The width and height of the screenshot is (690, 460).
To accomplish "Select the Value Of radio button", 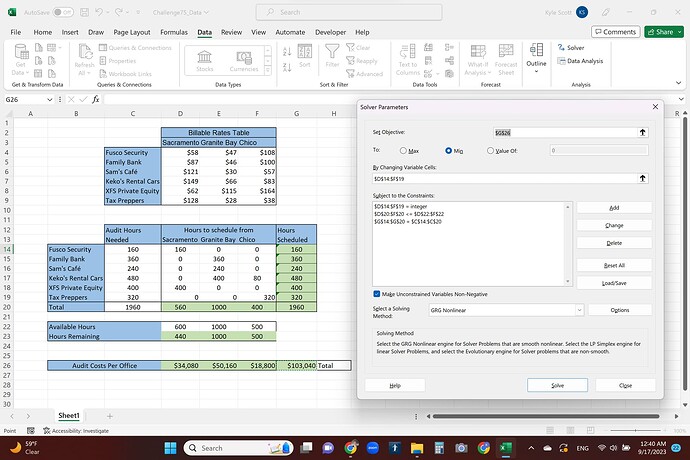I will coord(490,151).
